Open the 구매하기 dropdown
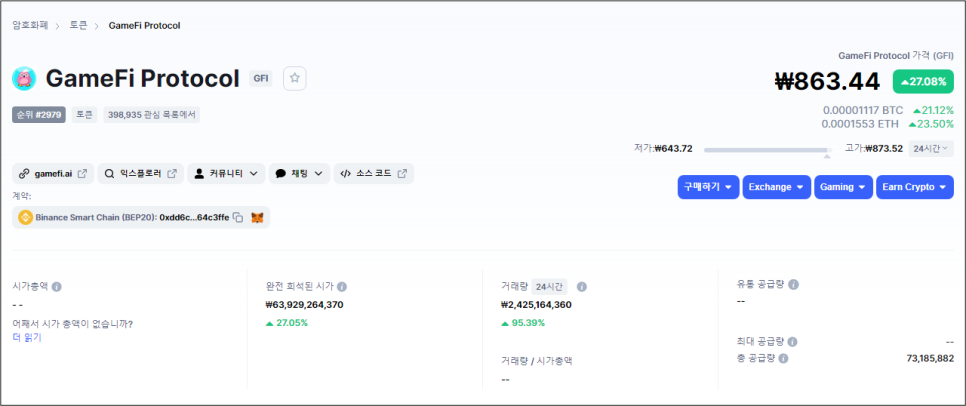This screenshot has height=406, width=966. pos(708,187)
